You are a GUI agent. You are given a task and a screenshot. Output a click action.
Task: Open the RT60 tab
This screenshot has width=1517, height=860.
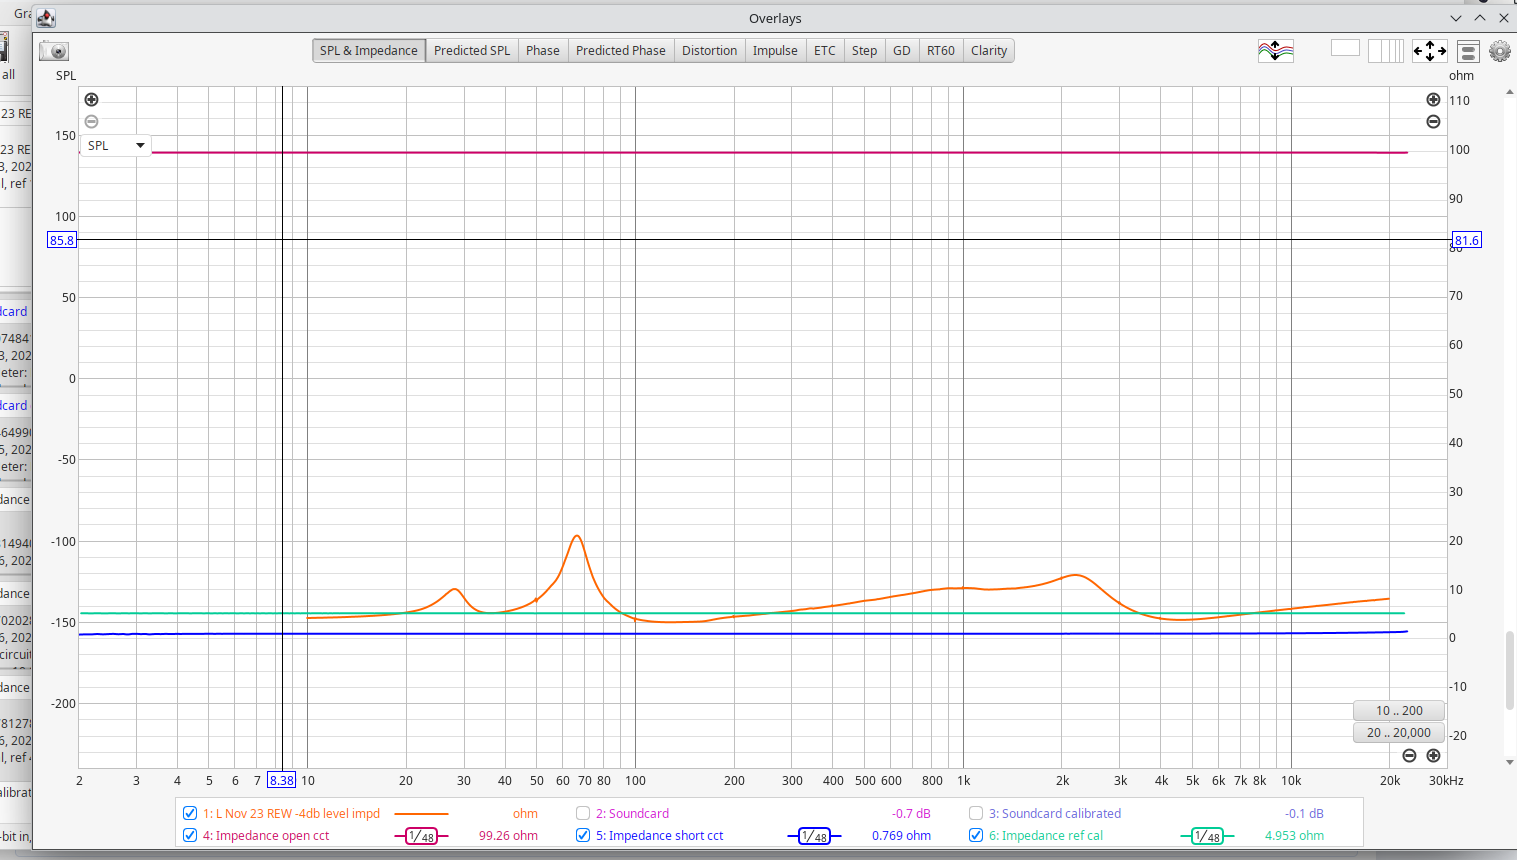(x=941, y=50)
